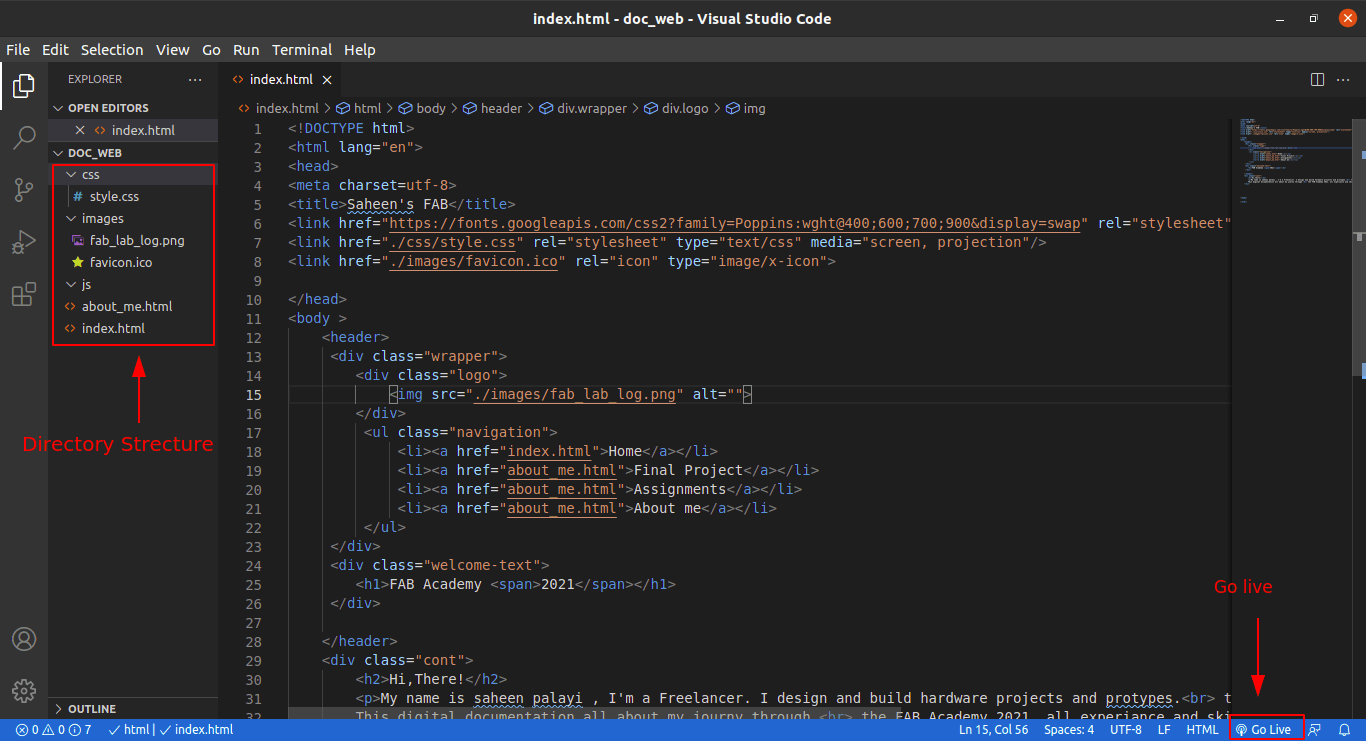
Task: Open the Edit menu
Action: pyautogui.click(x=55, y=50)
